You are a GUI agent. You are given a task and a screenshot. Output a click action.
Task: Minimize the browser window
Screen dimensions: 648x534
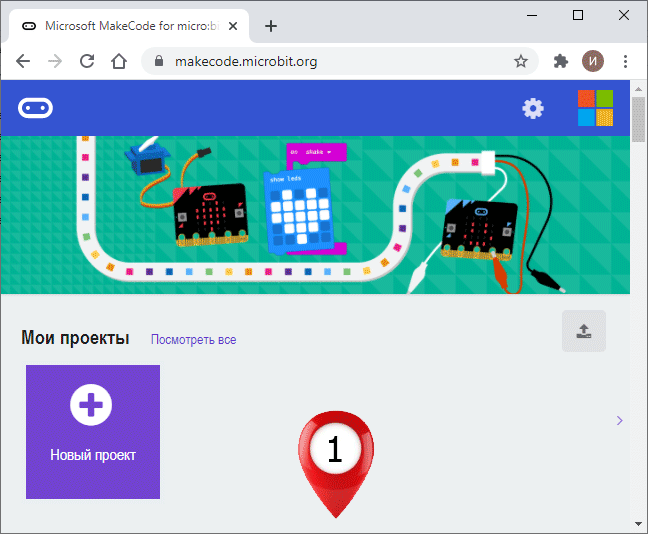click(532, 15)
